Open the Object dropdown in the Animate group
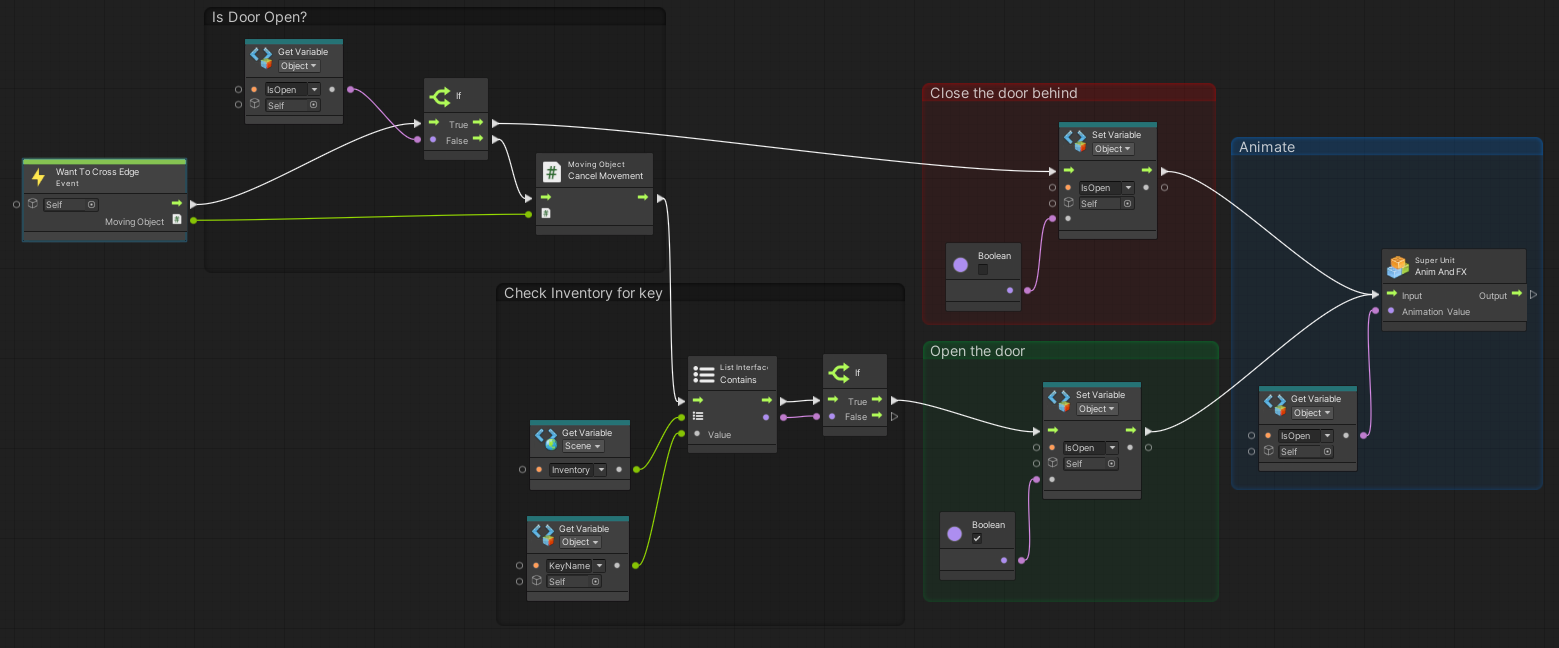This screenshot has width=1559, height=648. pos(1311,413)
